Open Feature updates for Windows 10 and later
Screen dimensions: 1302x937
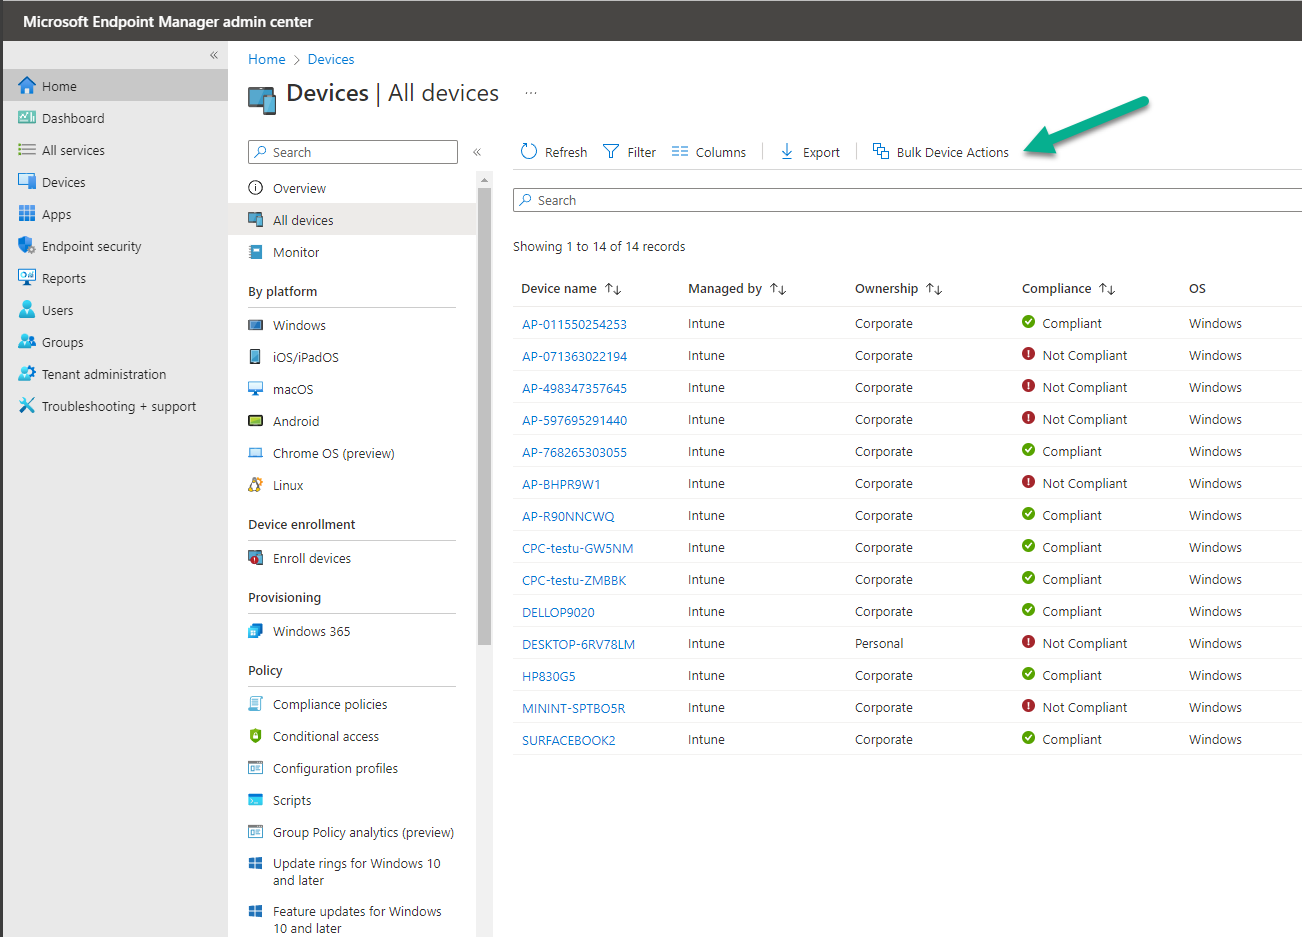(x=357, y=920)
